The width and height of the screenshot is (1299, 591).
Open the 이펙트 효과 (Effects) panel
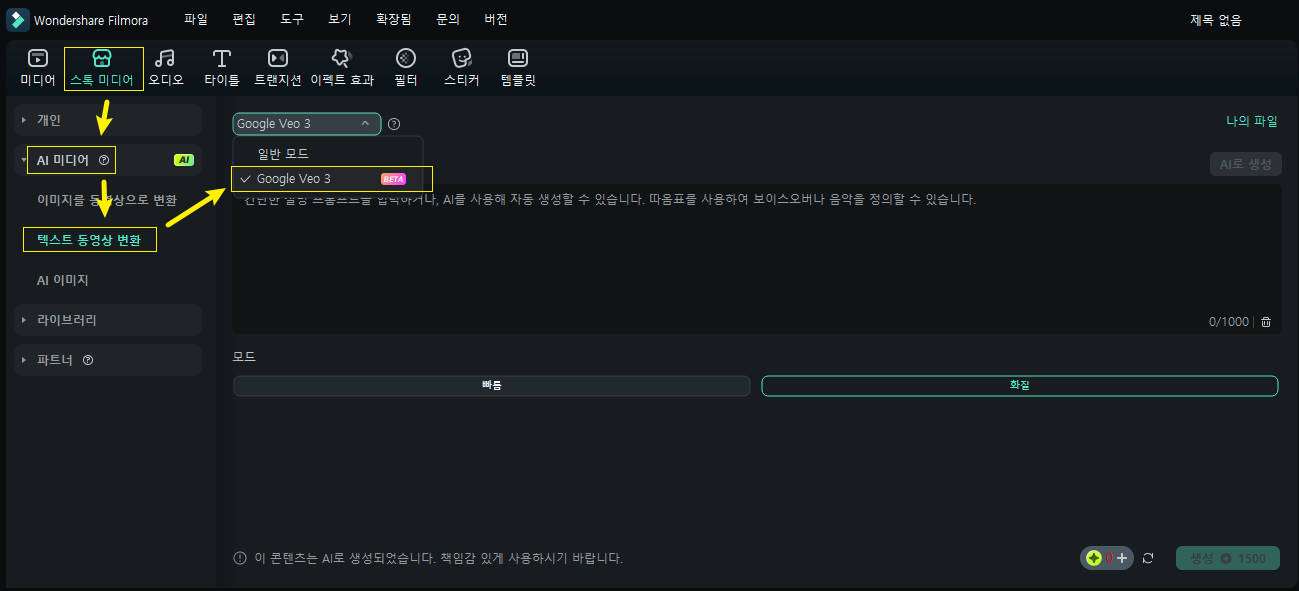point(341,59)
